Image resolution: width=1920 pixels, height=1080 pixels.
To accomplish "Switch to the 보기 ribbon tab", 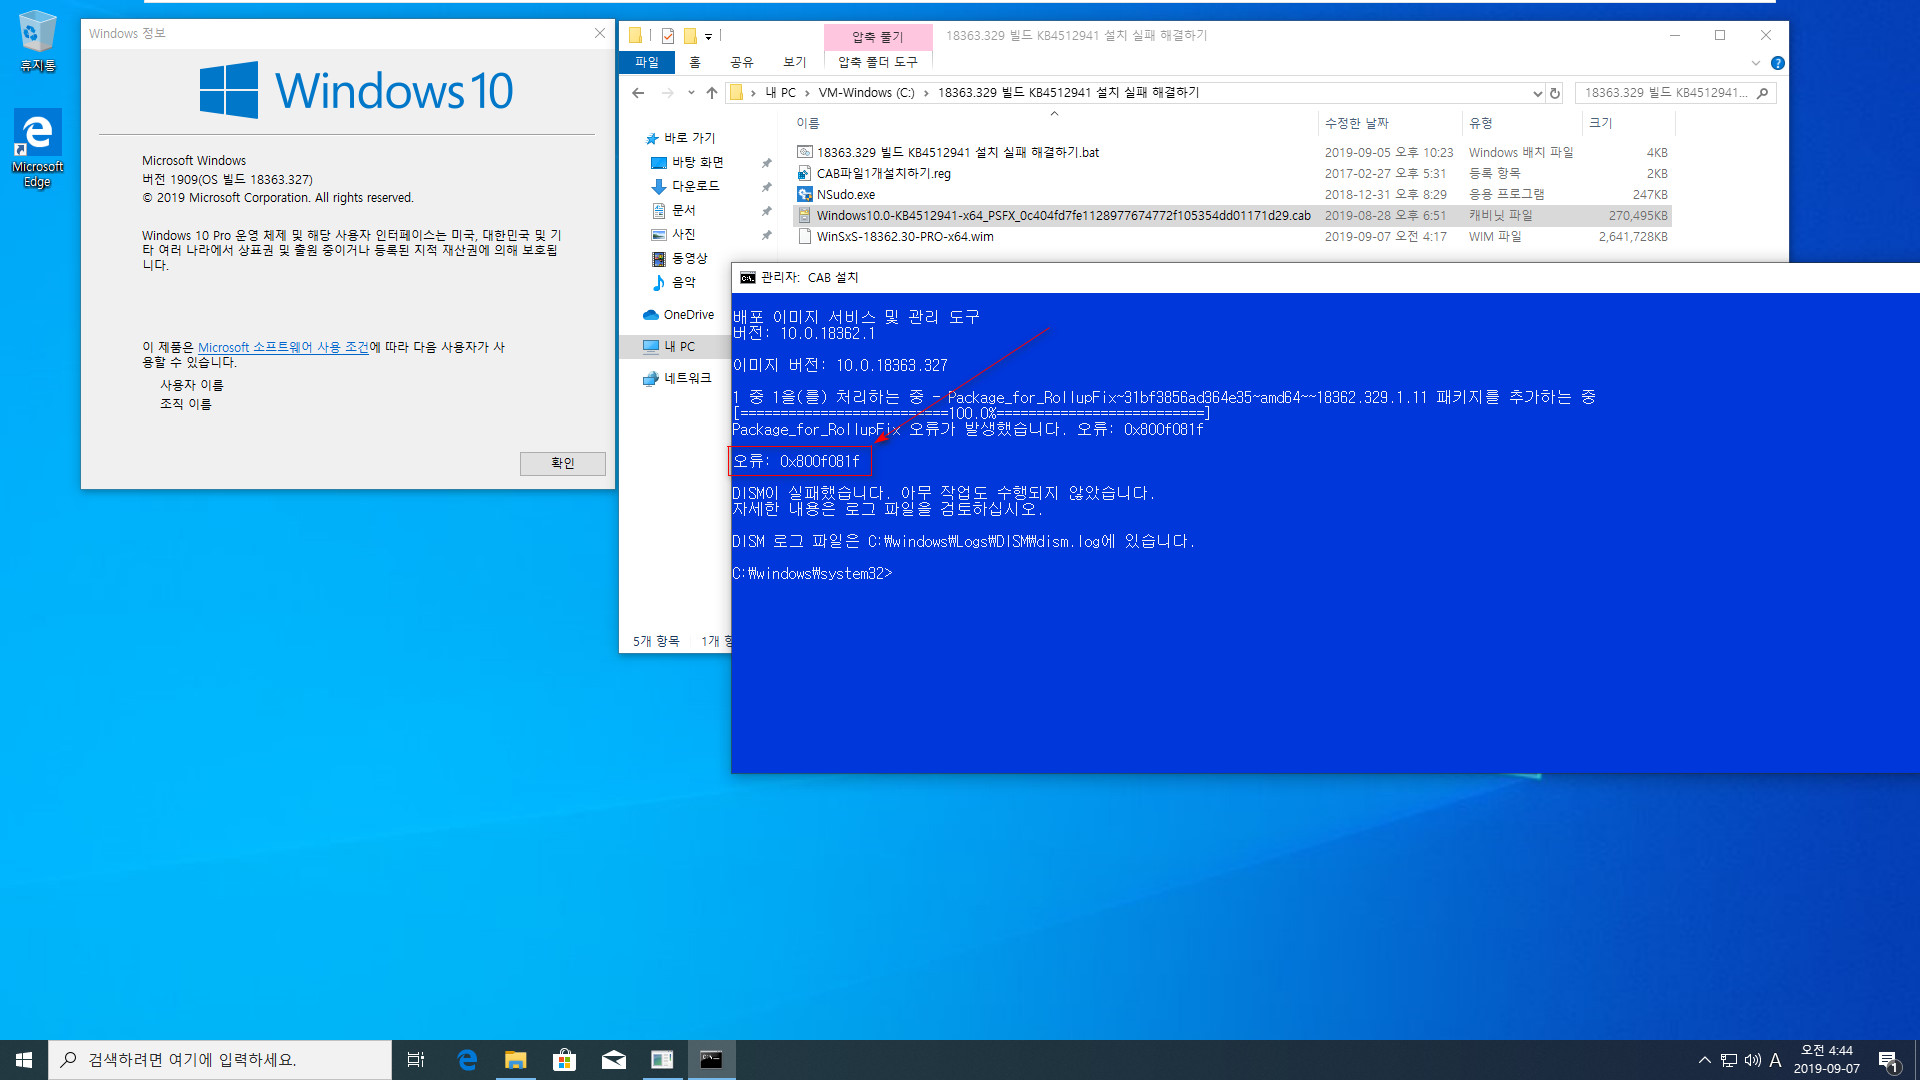I will pos(794,62).
